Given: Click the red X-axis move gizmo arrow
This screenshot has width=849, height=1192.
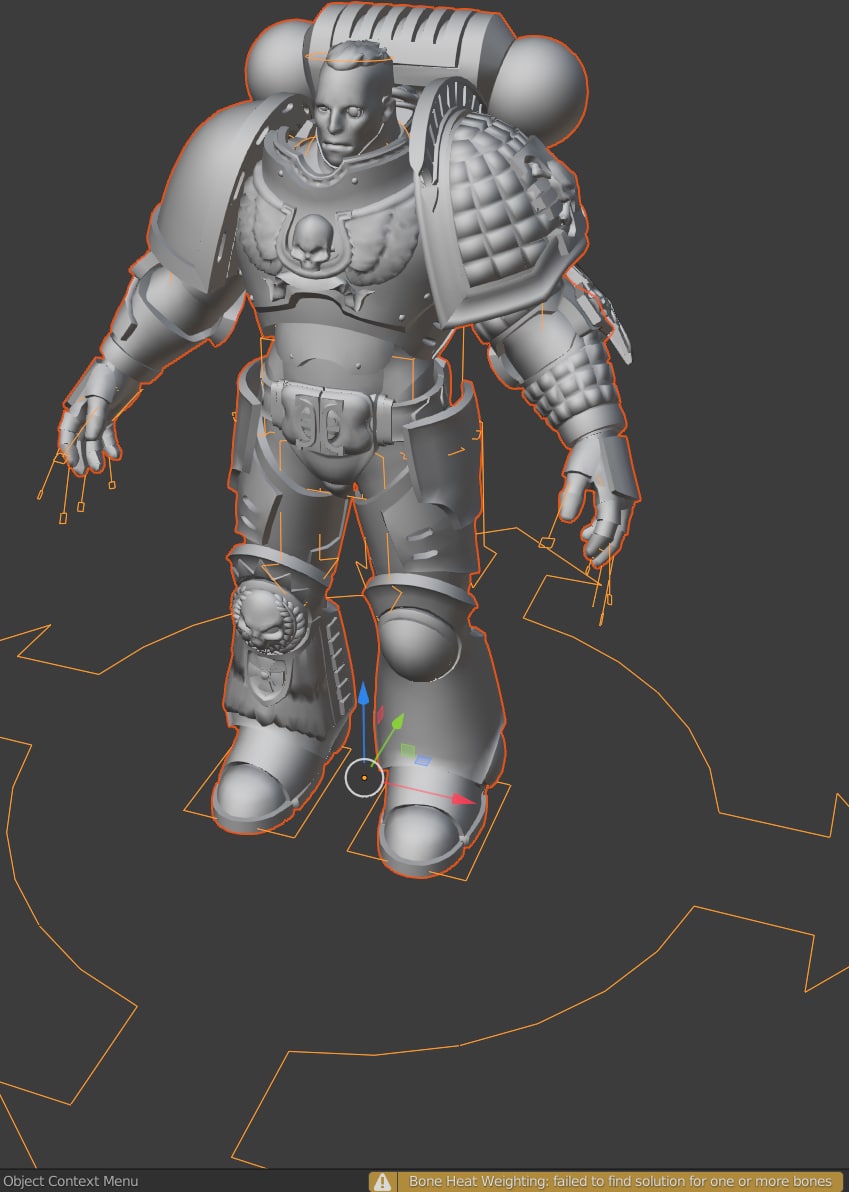Looking at the screenshot, I should click(464, 800).
